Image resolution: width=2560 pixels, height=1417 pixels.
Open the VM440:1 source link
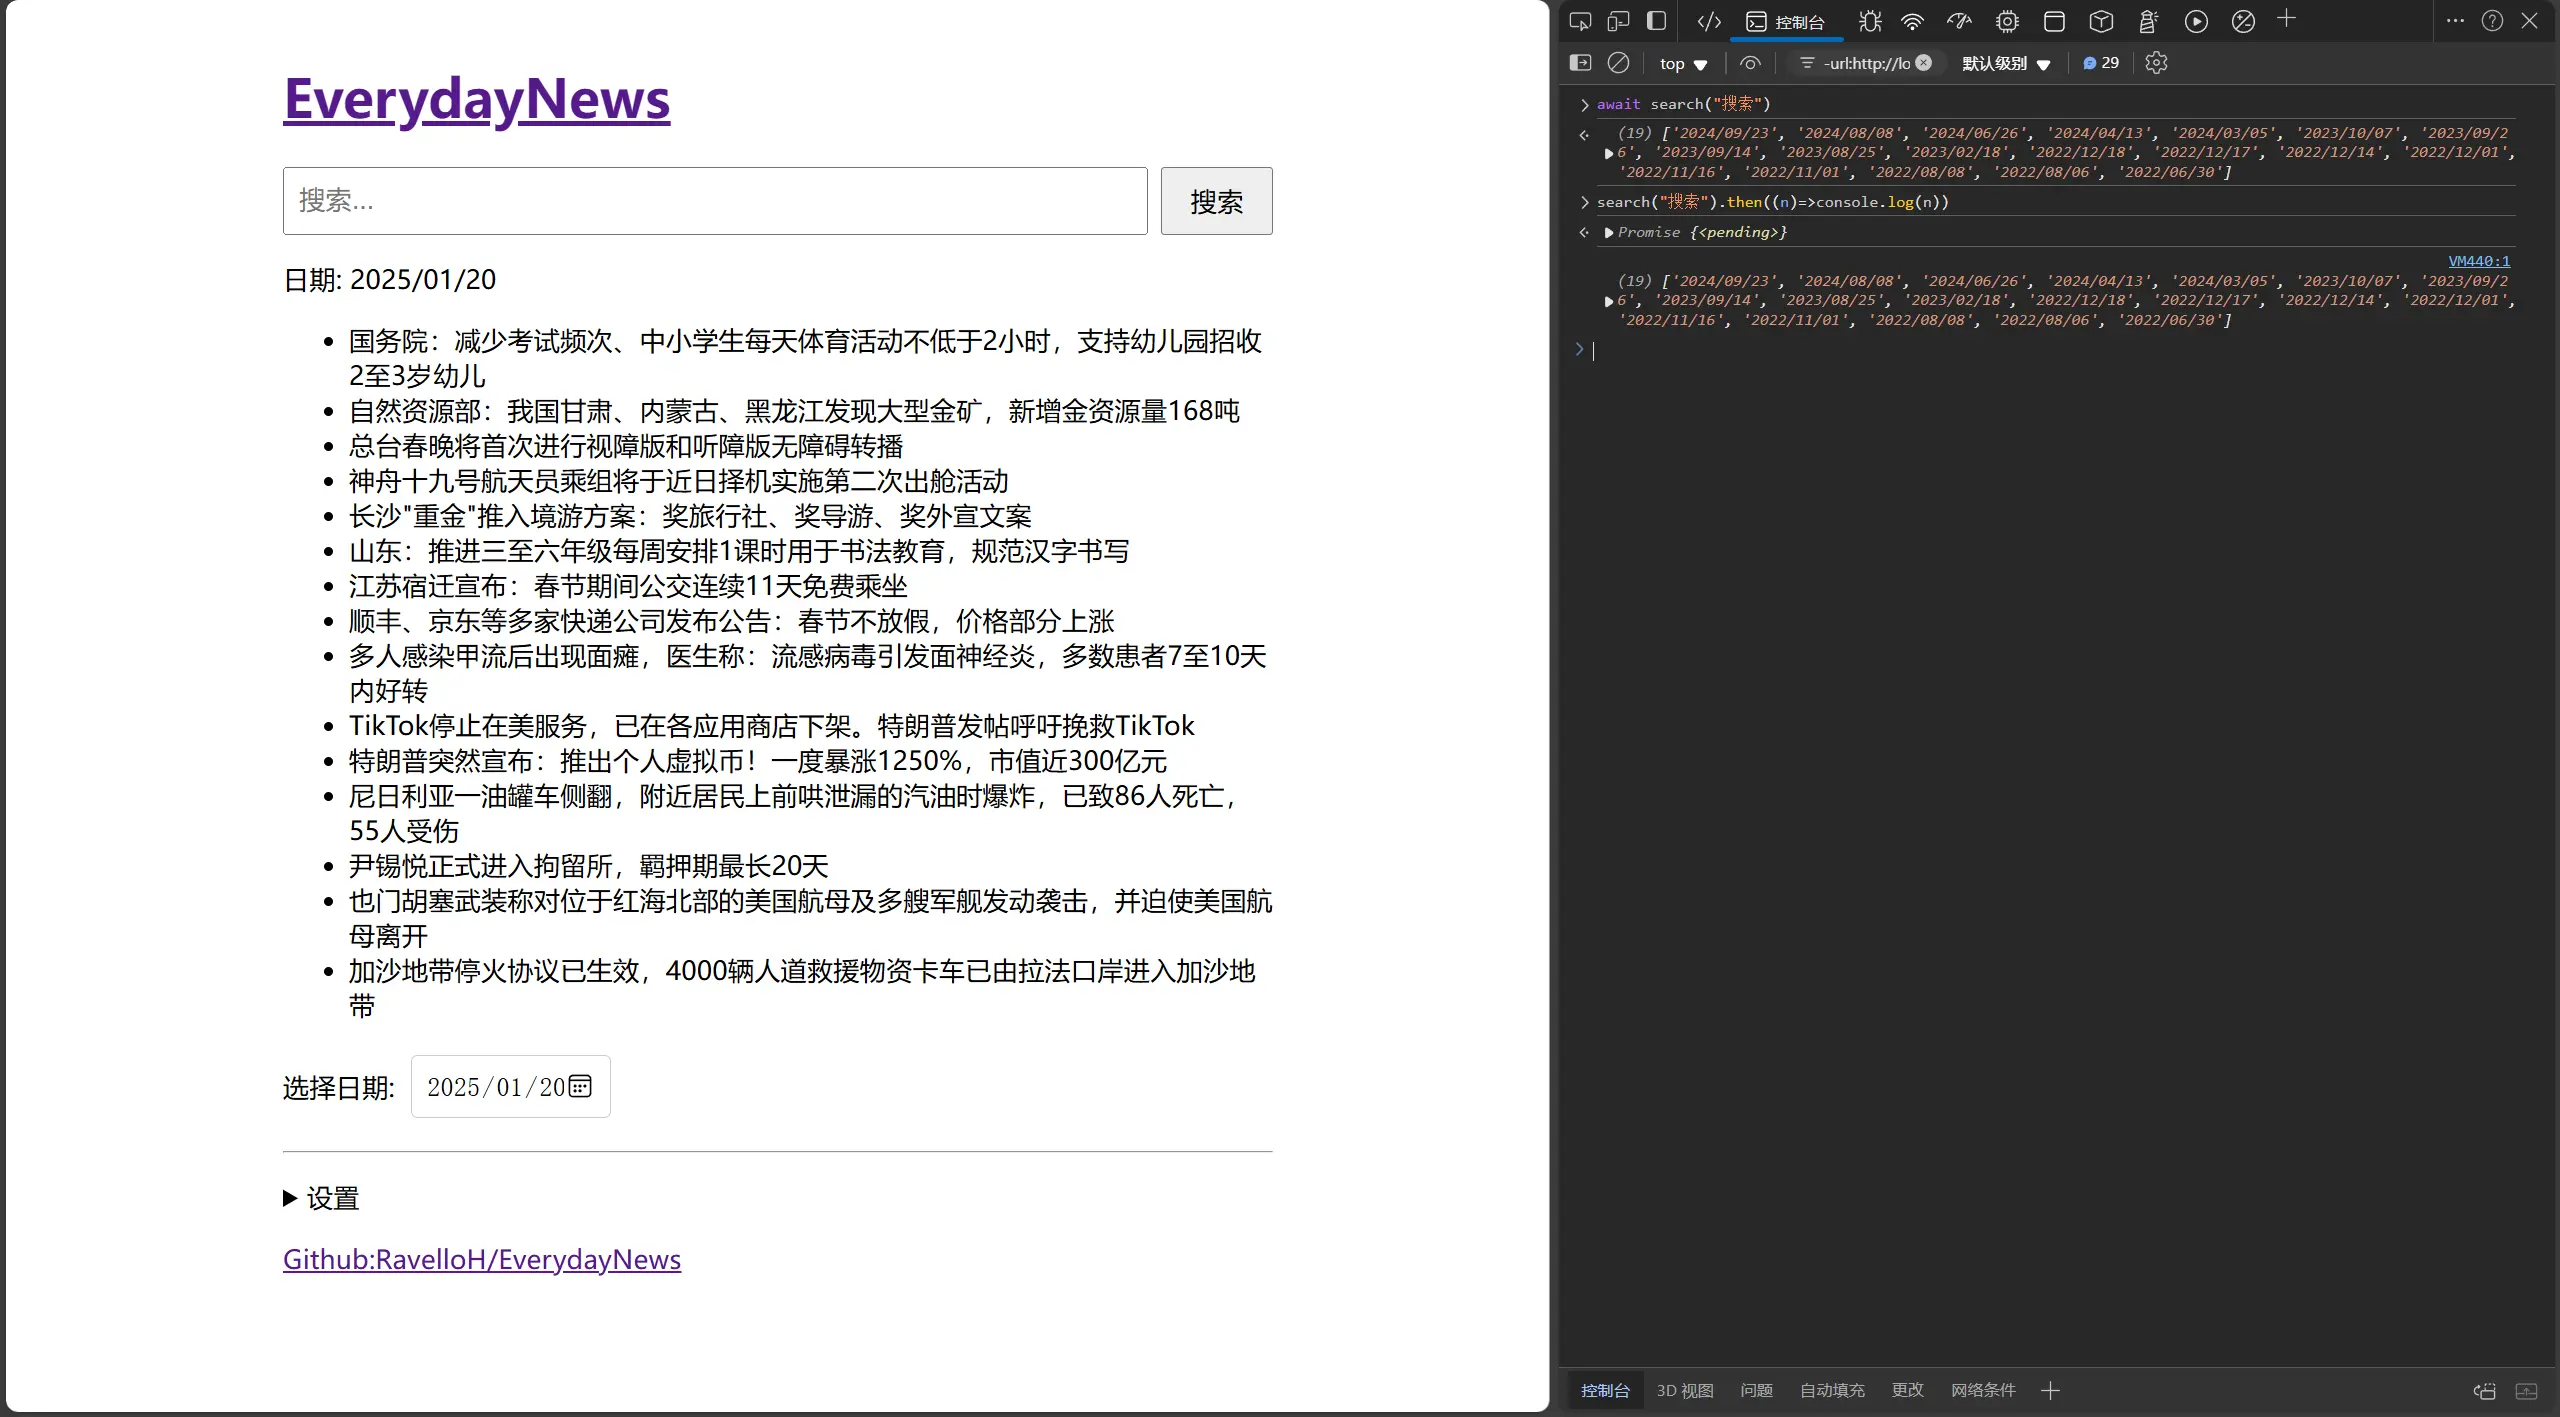pyautogui.click(x=2478, y=261)
